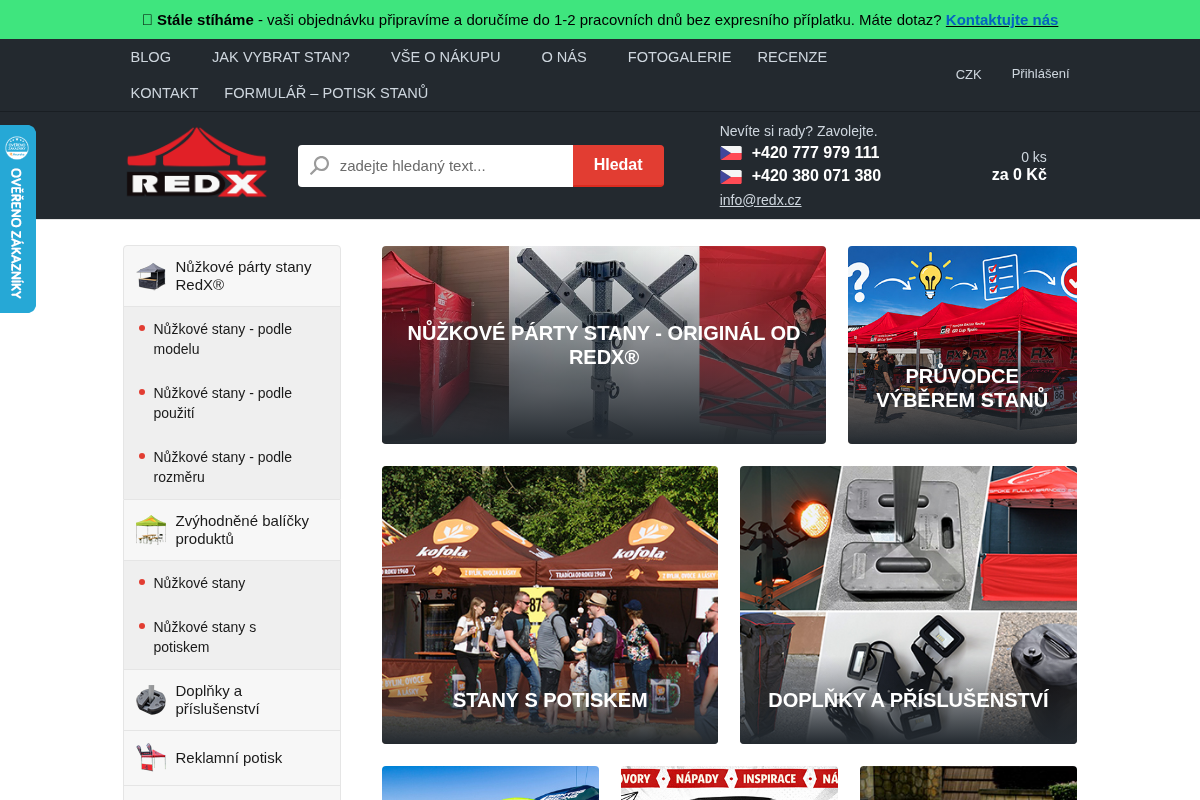The image size is (1200, 800).
Task: Open the VŠE O NÁKUPU menu
Action: click(x=446, y=57)
